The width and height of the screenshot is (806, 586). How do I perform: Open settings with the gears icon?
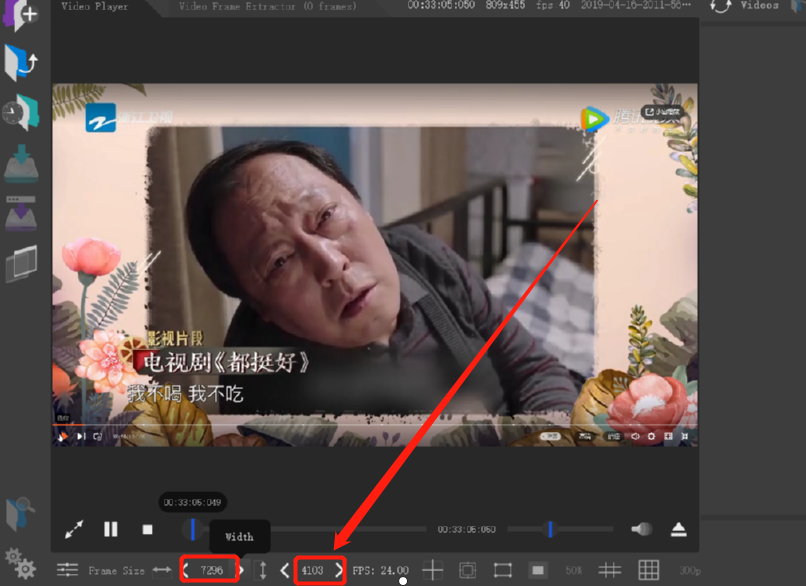click(x=20, y=564)
